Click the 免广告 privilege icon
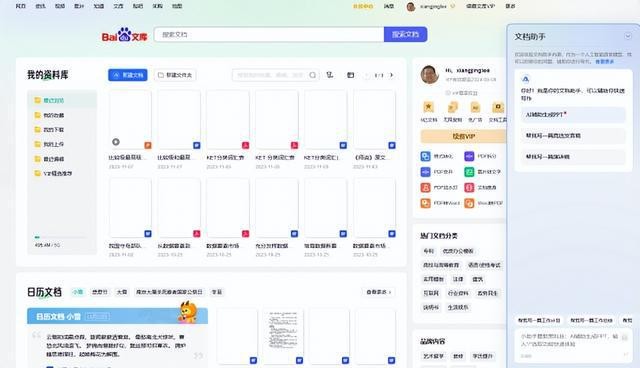The image size is (640, 368). pyautogui.click(x=475, y=107)
